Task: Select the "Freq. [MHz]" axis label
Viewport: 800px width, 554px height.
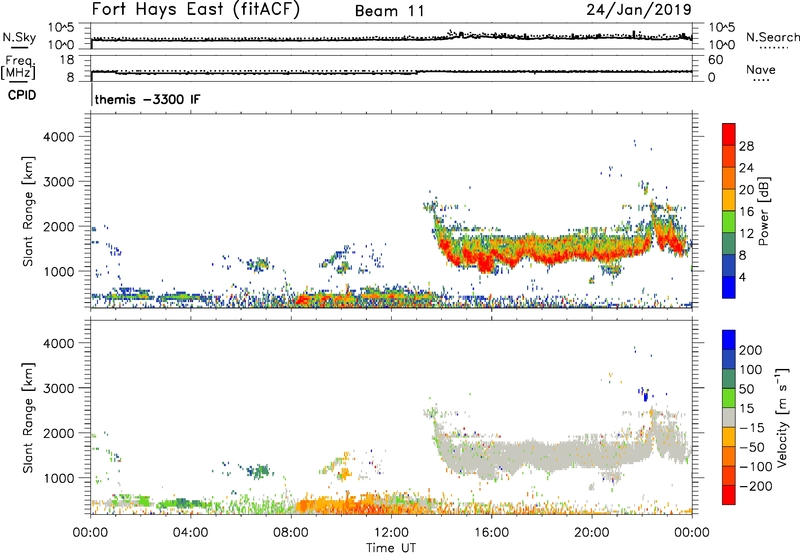Action: point(18,68)
